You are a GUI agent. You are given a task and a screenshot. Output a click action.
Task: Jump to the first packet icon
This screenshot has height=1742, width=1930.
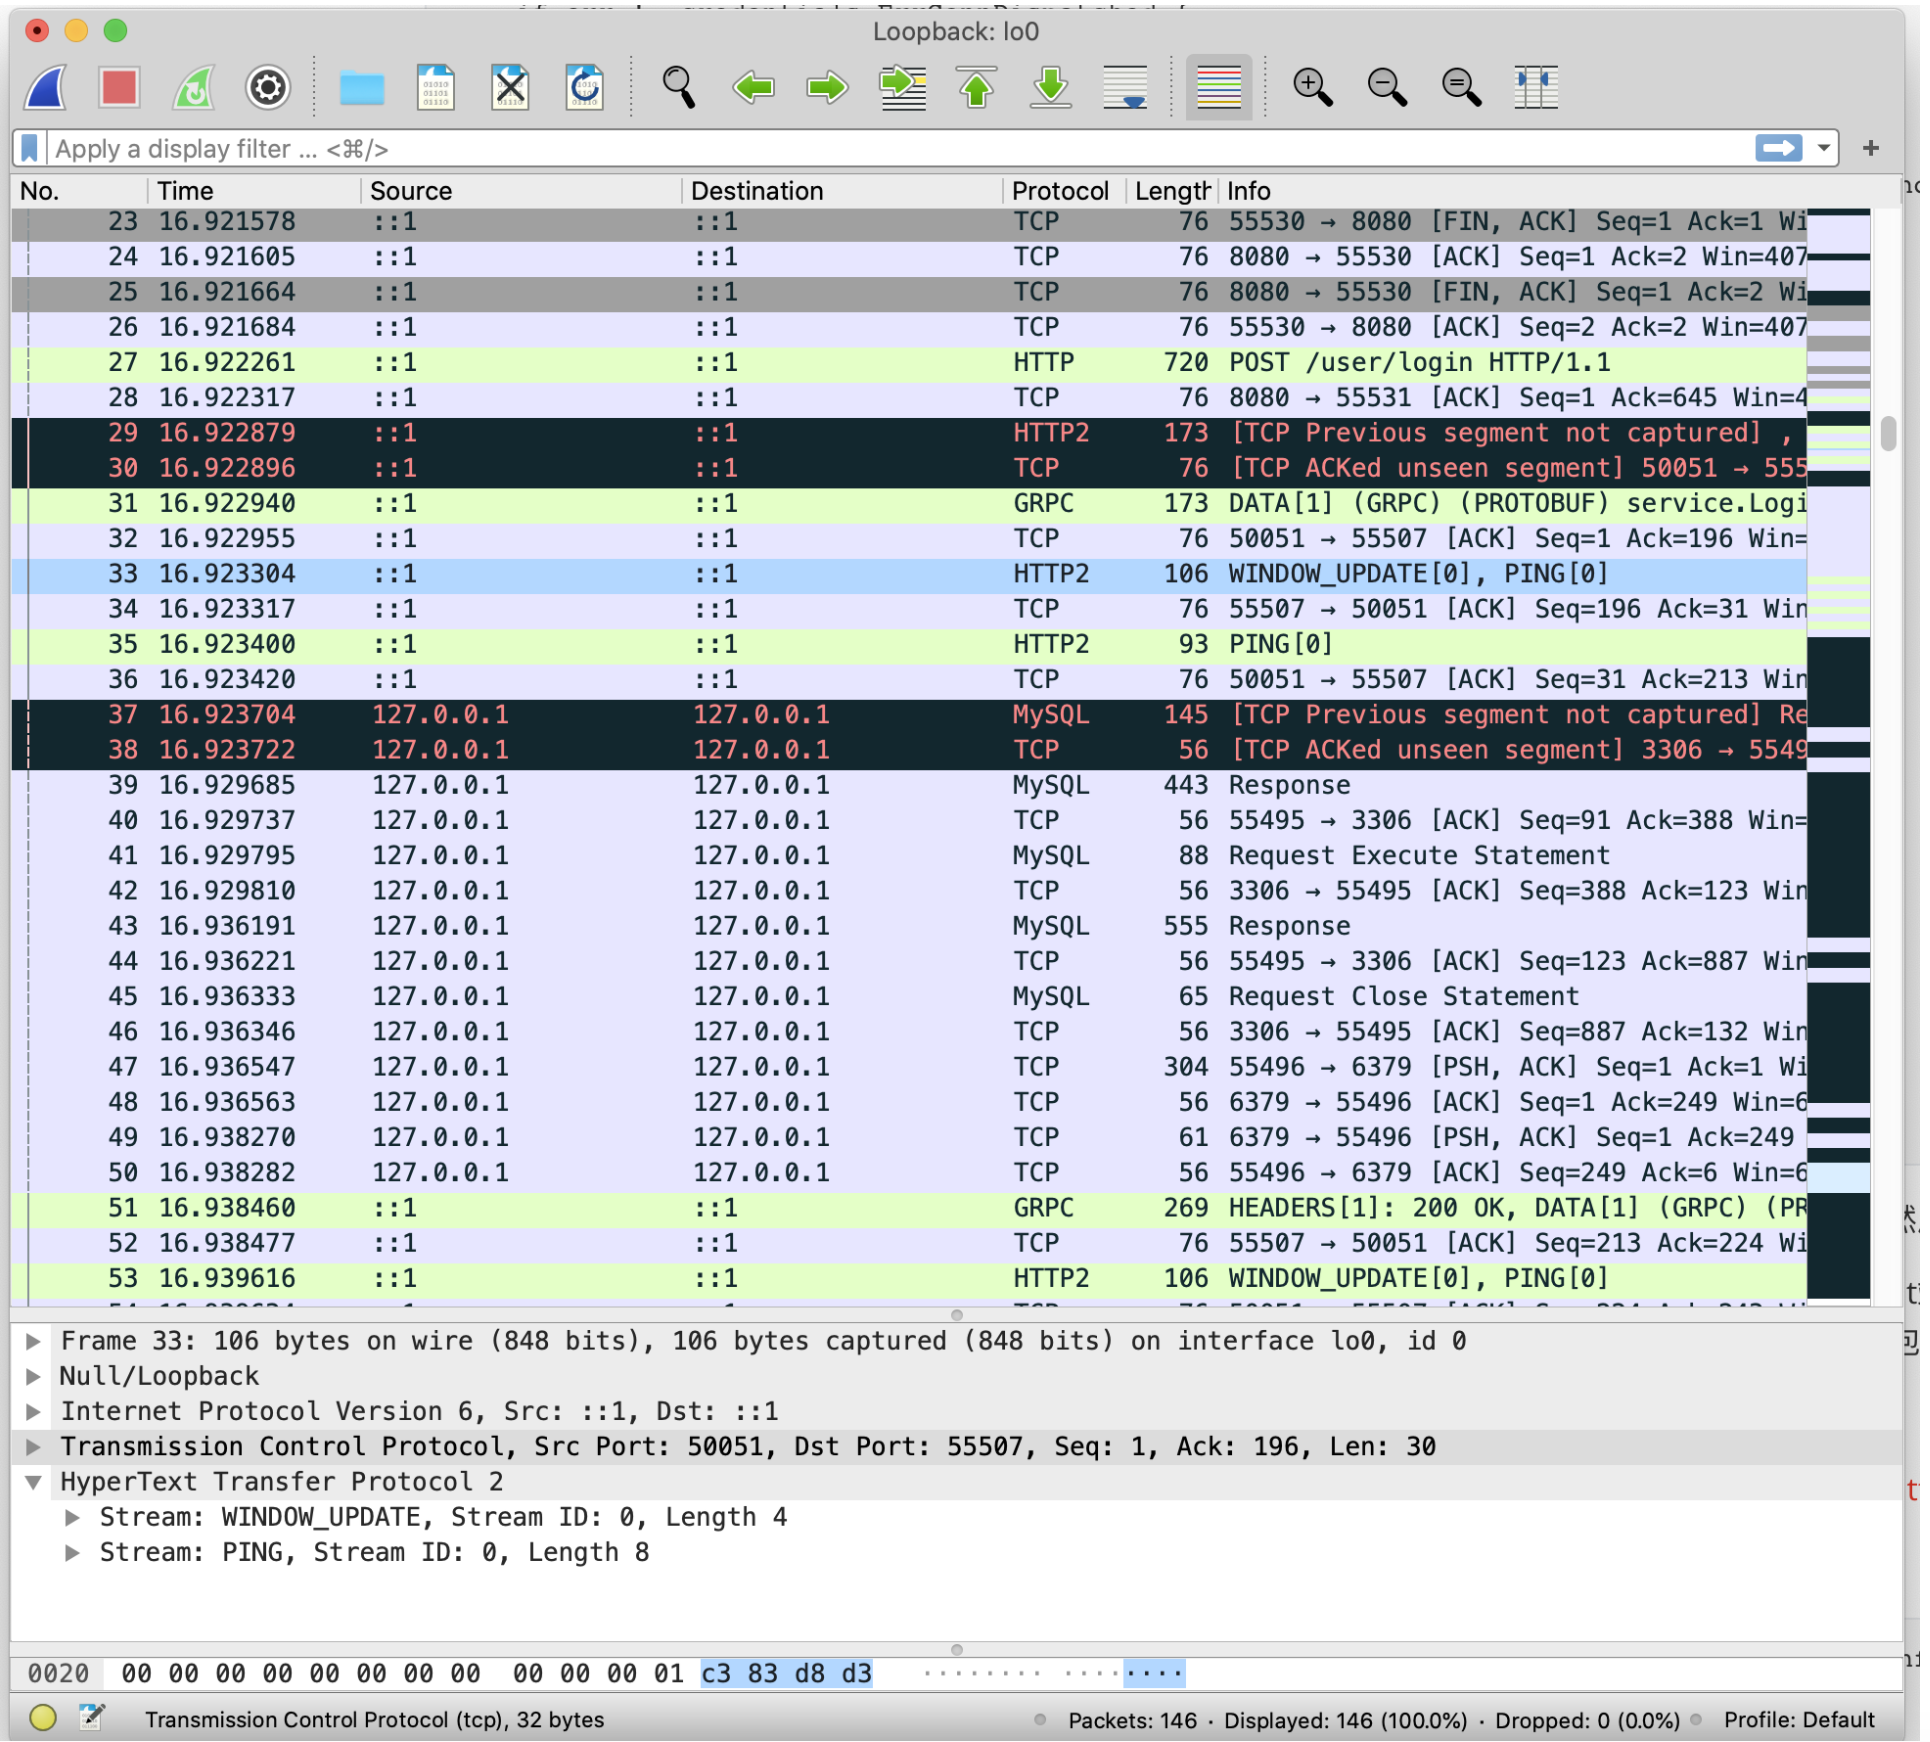pos(978,88)
